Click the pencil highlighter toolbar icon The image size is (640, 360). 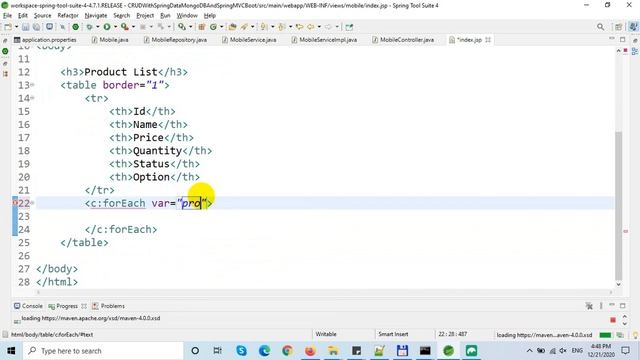point(244,27)
